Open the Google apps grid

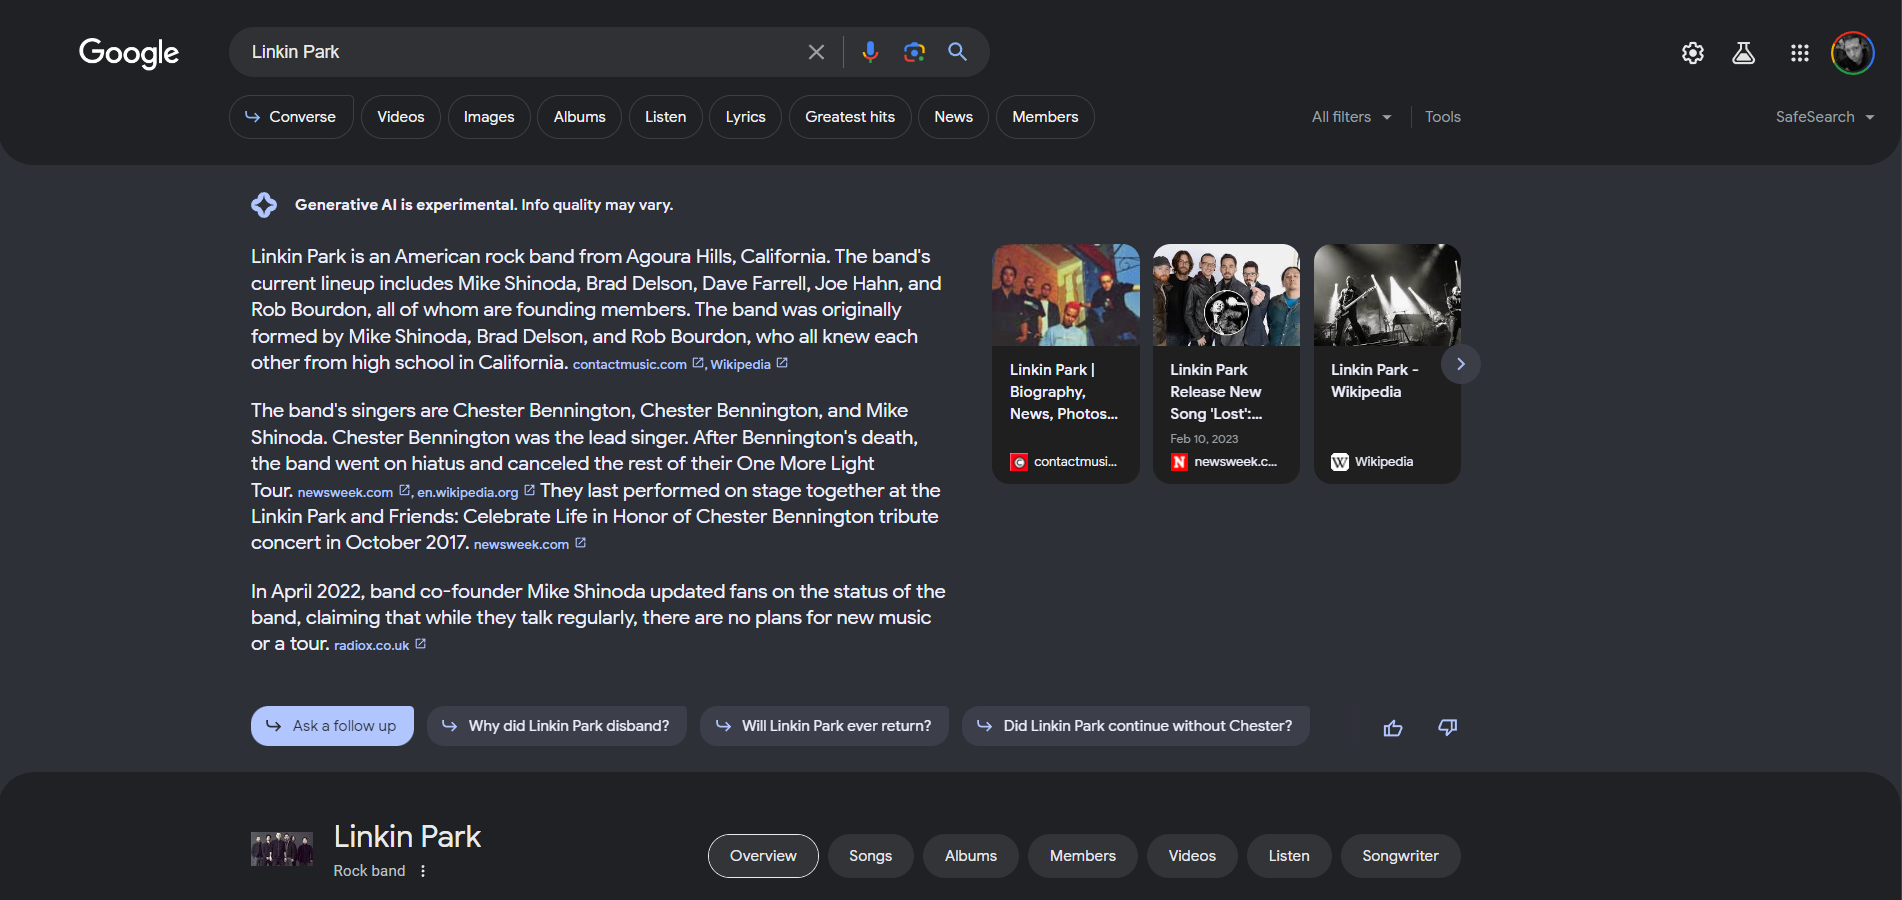(x=1799, y=53)
